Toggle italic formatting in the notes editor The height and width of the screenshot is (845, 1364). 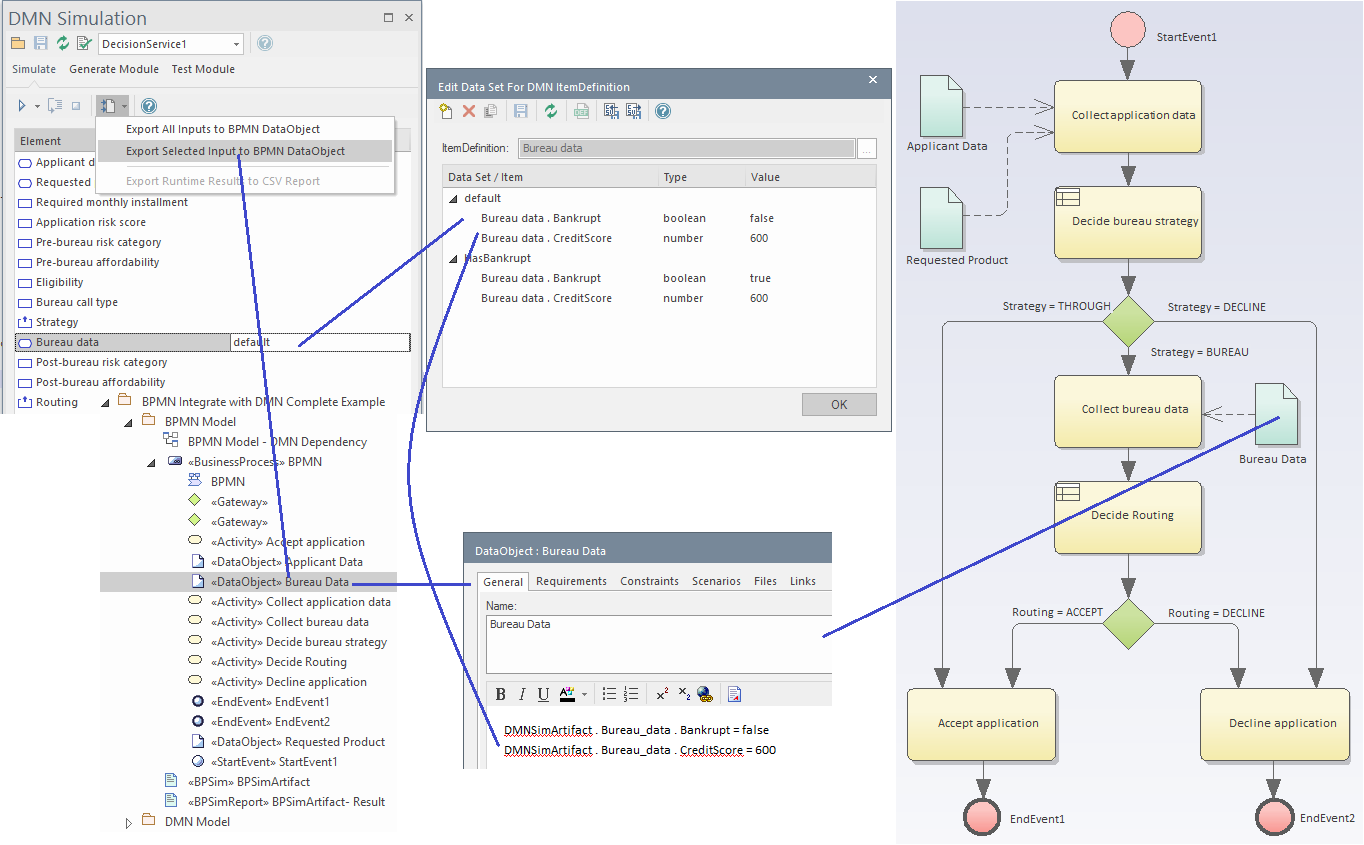click(x=521, y=694)
